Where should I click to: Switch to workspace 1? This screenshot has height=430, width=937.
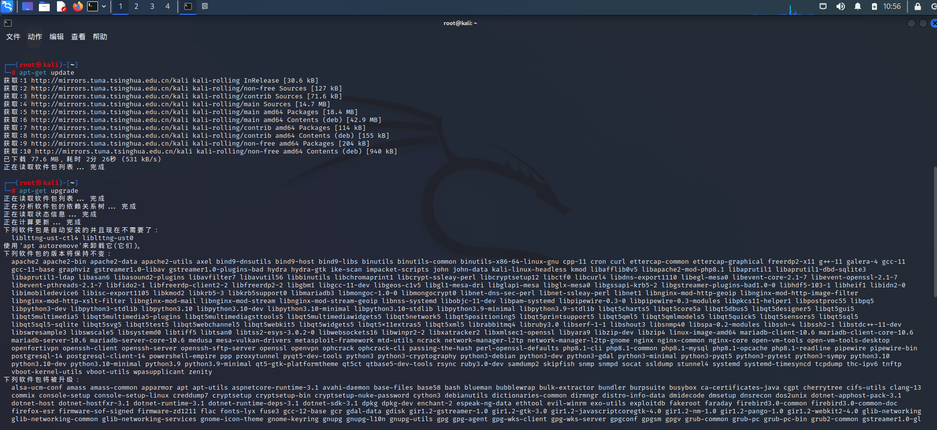pyautogui.click(x=121, y=7)
